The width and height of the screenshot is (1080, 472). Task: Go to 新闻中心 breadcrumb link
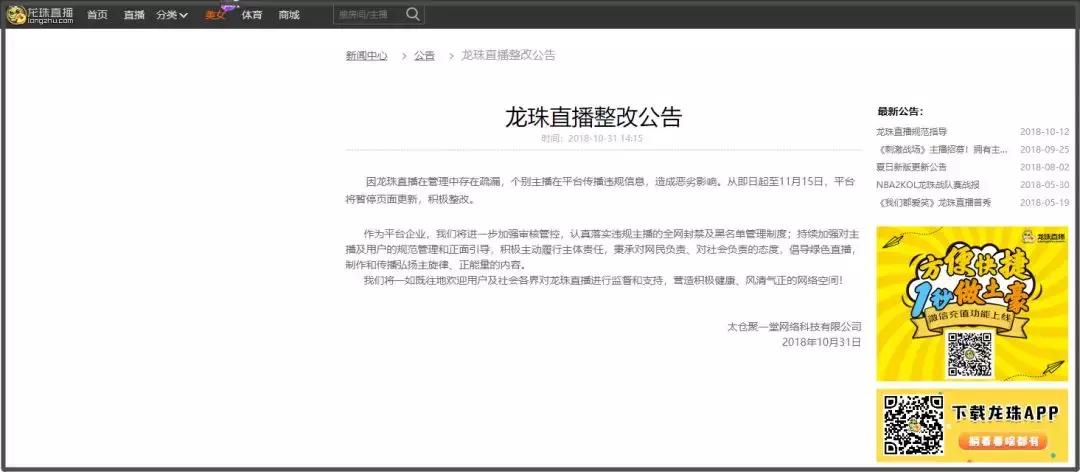[x=366, y=56]
